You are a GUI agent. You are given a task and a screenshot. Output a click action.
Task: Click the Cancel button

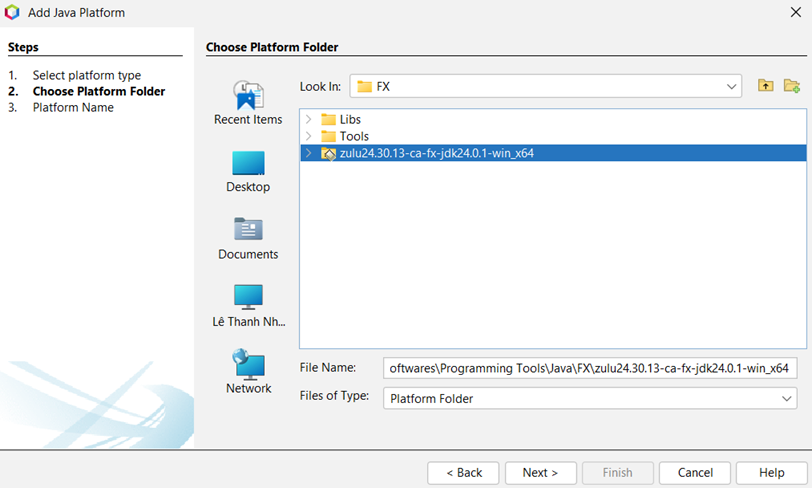pos(695,472)
